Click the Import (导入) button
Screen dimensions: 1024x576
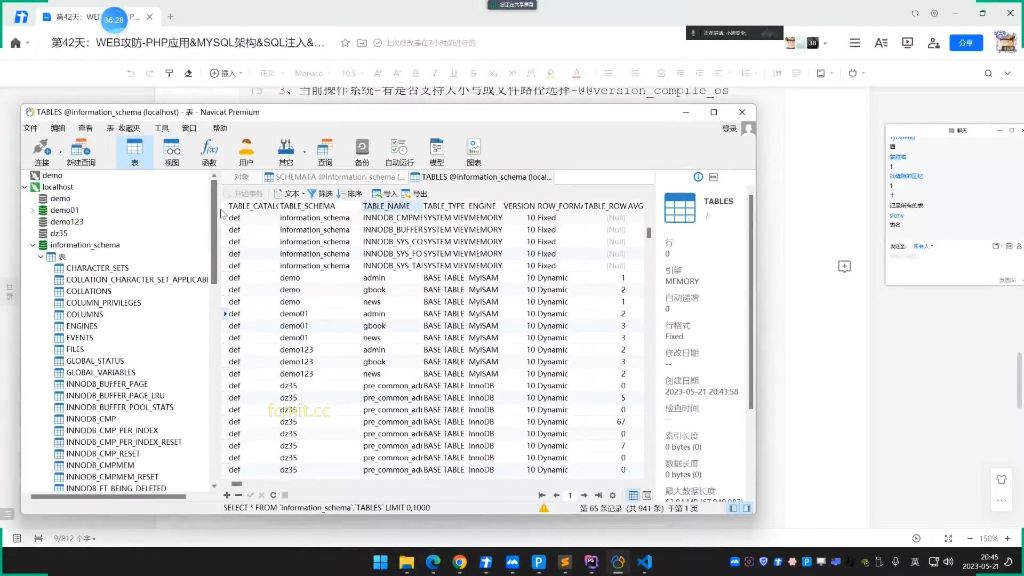[x=385, y=193]
